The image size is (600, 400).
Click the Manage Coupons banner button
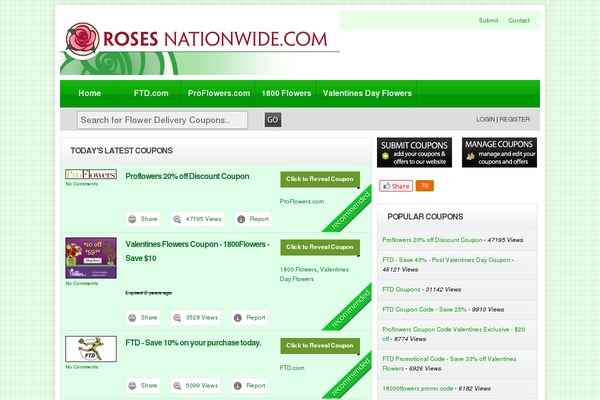click(499, 152)
